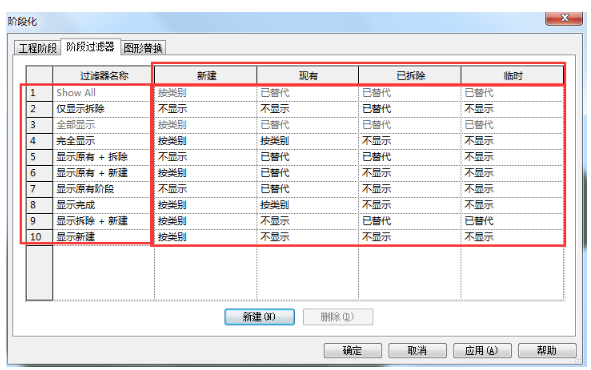Image resolution: width=591 pixels, height=370 pixels.
Task: Click row header number 1
Action: point(39,93)
